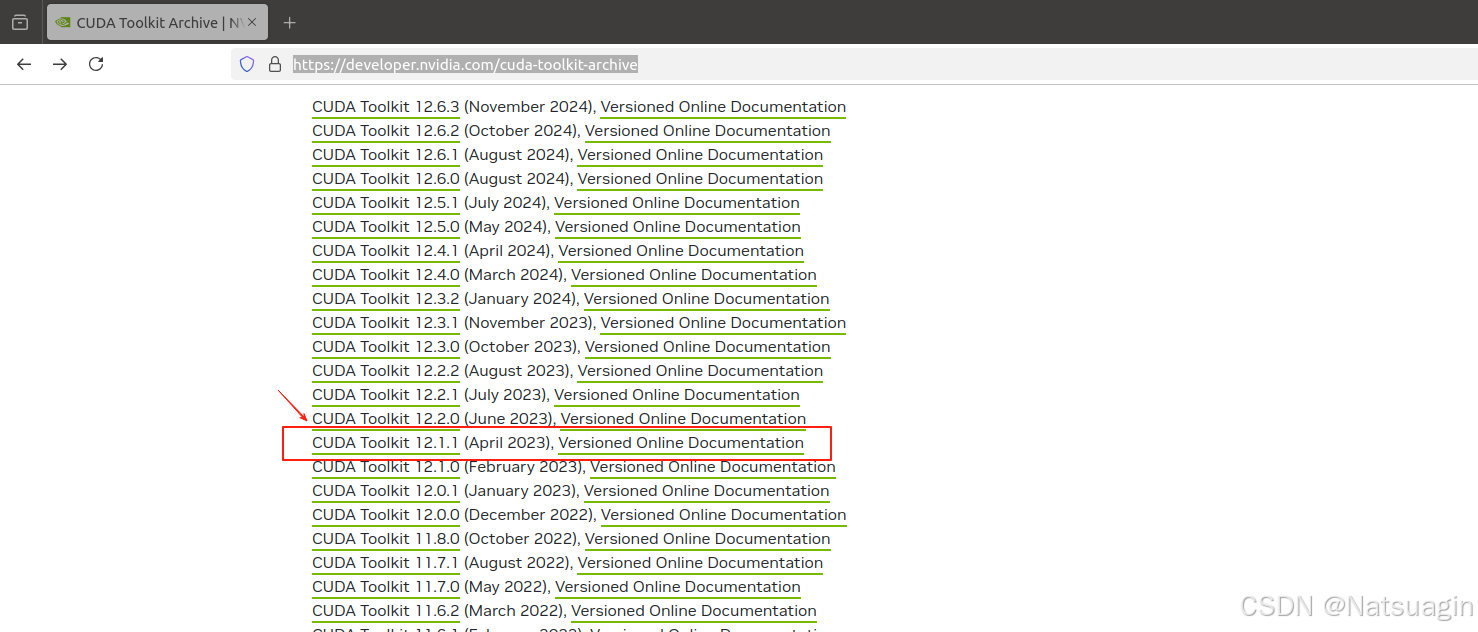Open Versioned Online Documentation for 12.2.0

pyautogui.click(x=683, y=419)
